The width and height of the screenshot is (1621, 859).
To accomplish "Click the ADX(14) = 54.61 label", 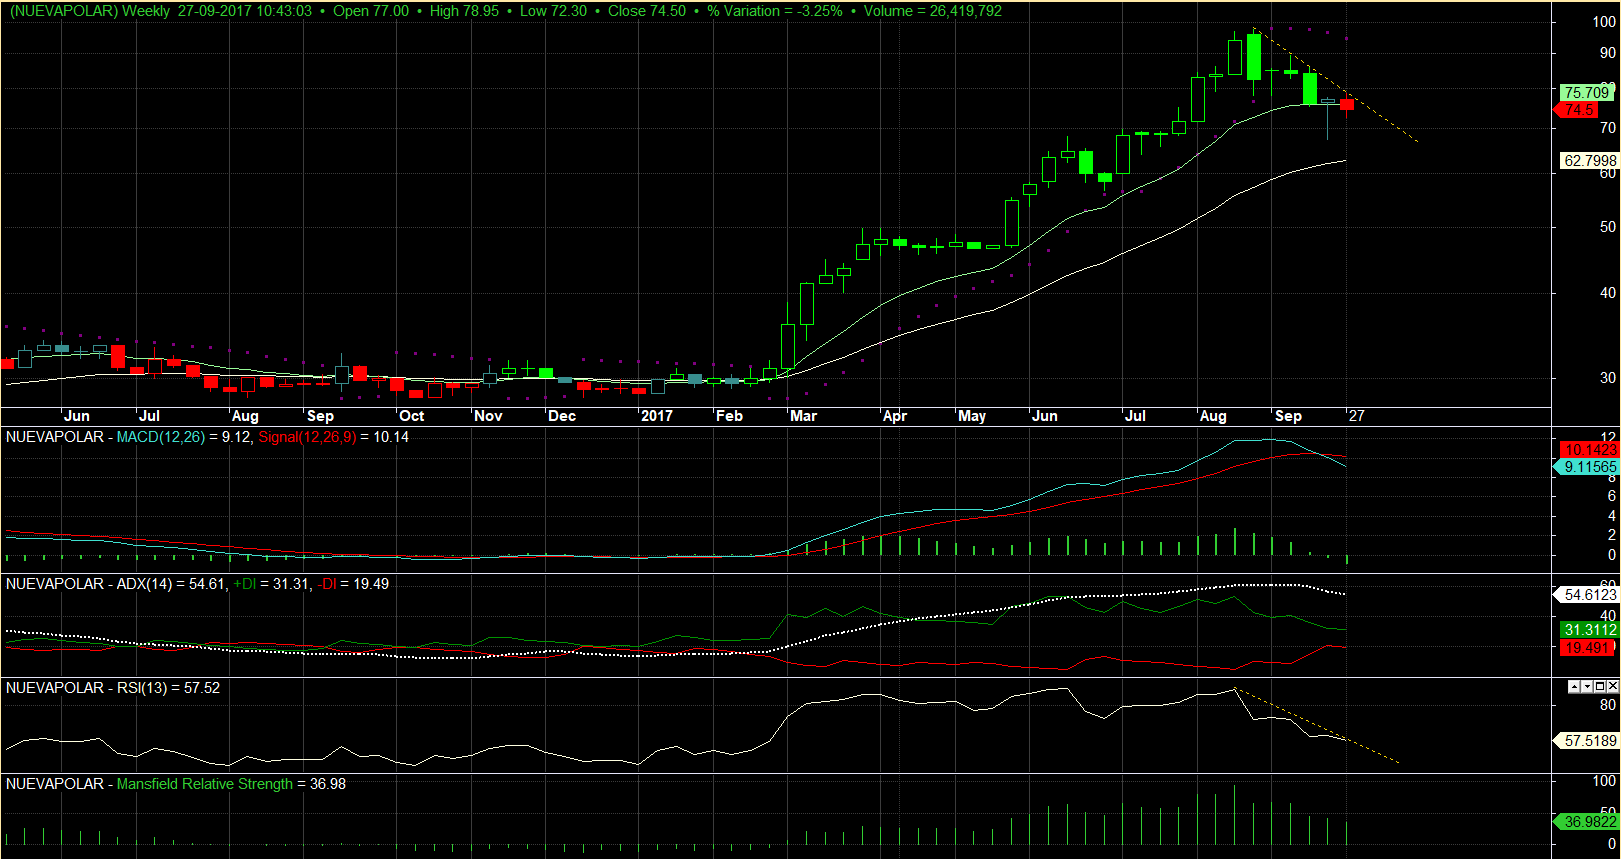I will (x=171, y=584).
